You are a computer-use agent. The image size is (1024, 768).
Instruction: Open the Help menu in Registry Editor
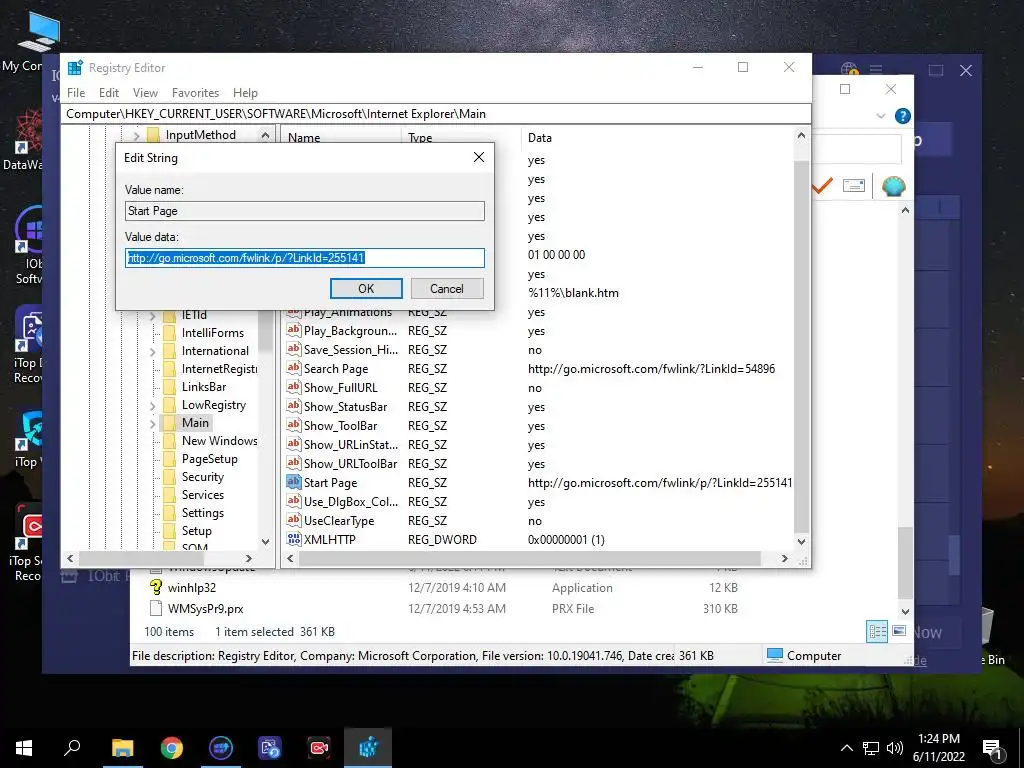246,93
